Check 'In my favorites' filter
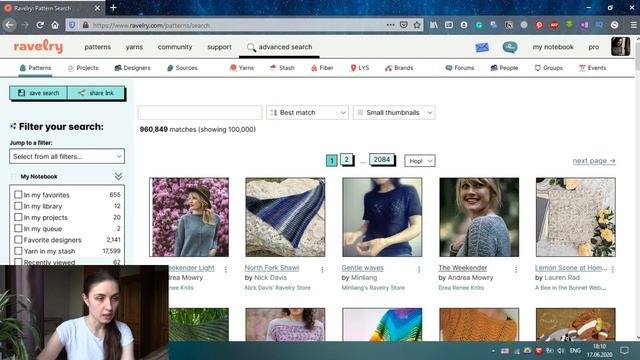This screenshot has height=360, width=640. [x=18, y=195]
